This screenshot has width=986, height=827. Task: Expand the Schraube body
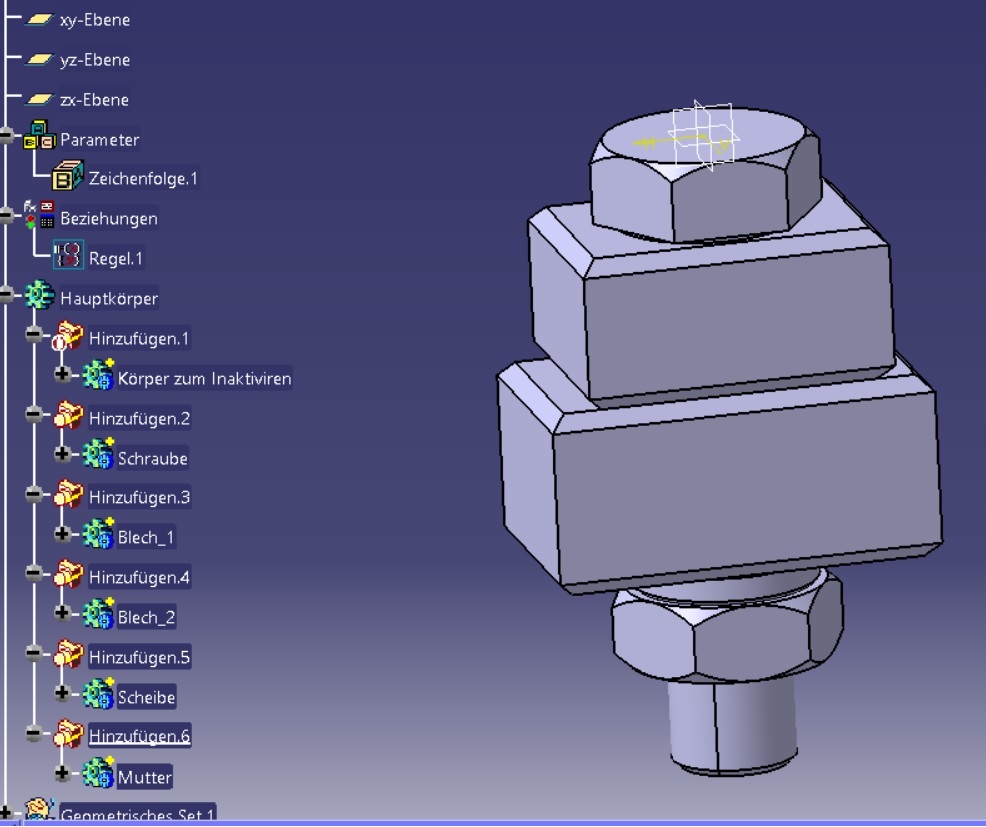(62, 453)
